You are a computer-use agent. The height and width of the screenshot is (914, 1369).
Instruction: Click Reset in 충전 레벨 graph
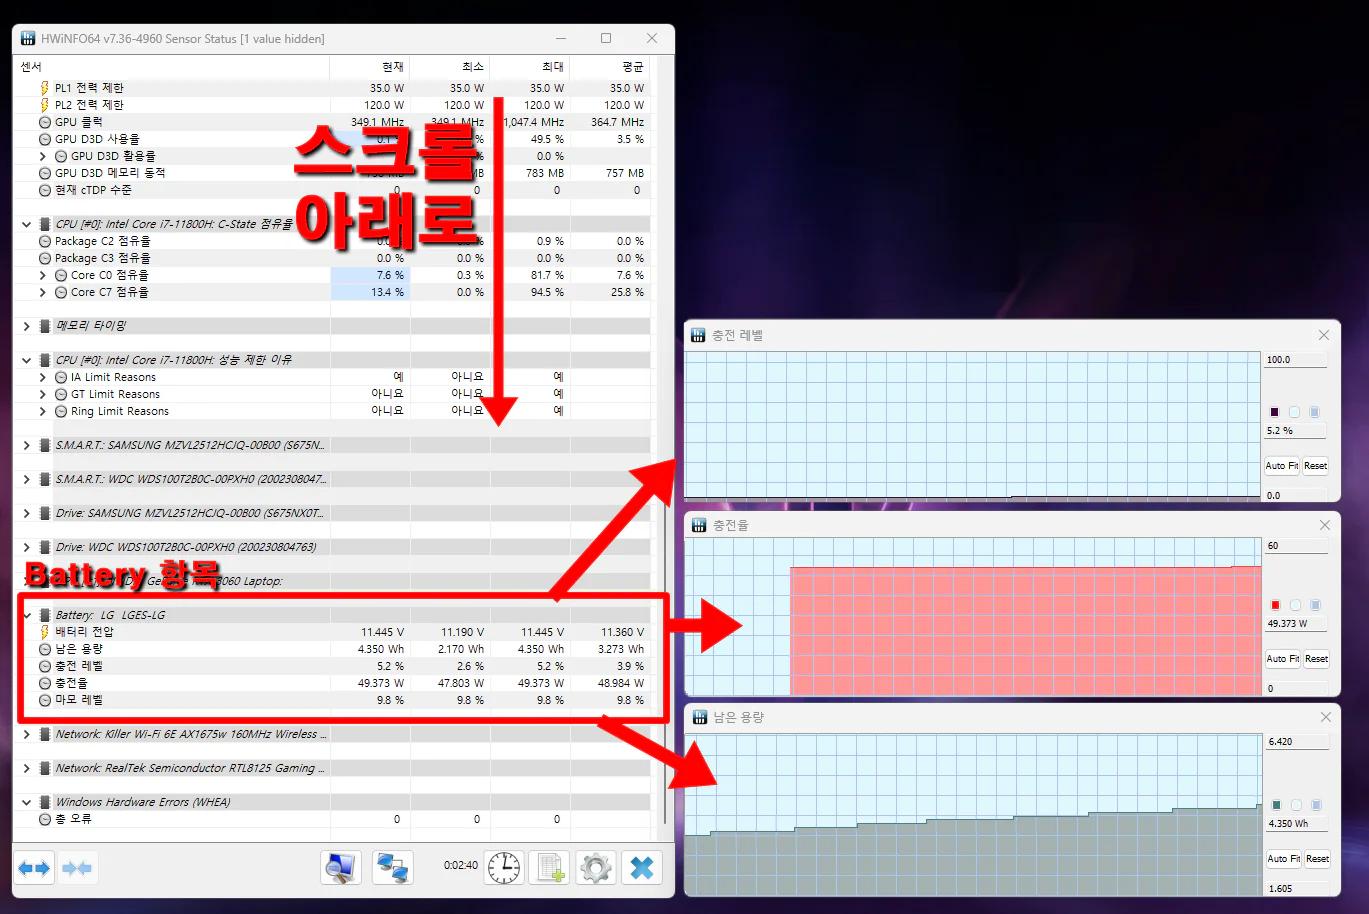click(1315, 466)
